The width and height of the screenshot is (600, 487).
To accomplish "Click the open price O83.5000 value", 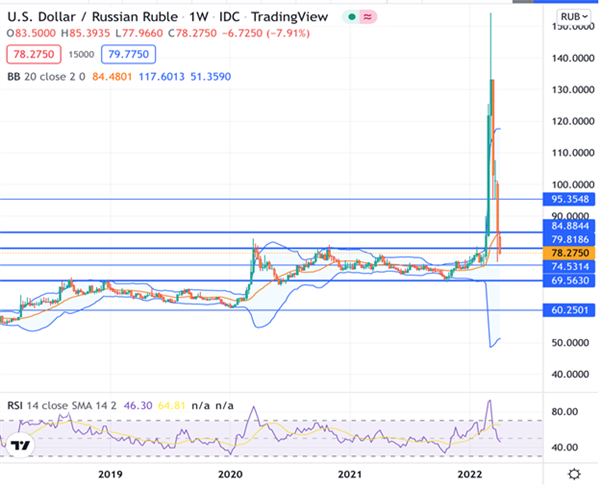I will coord(31,34).
